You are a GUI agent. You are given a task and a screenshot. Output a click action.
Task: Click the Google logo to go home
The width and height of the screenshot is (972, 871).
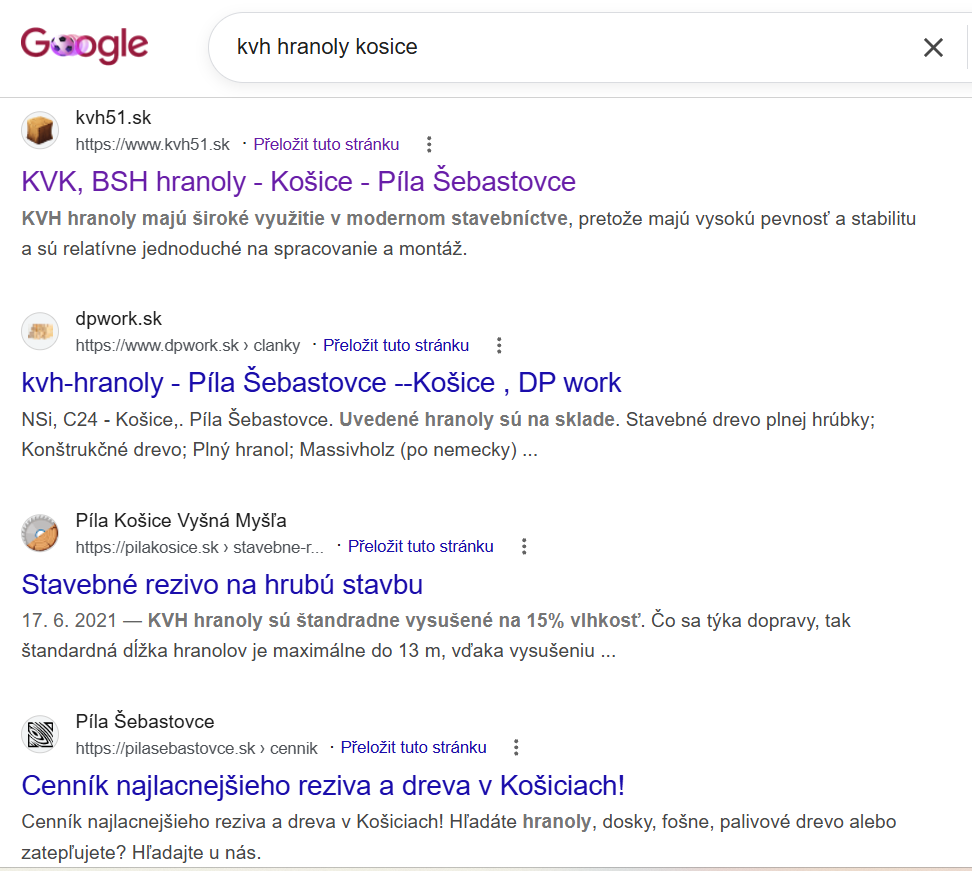tap(84, 45)
